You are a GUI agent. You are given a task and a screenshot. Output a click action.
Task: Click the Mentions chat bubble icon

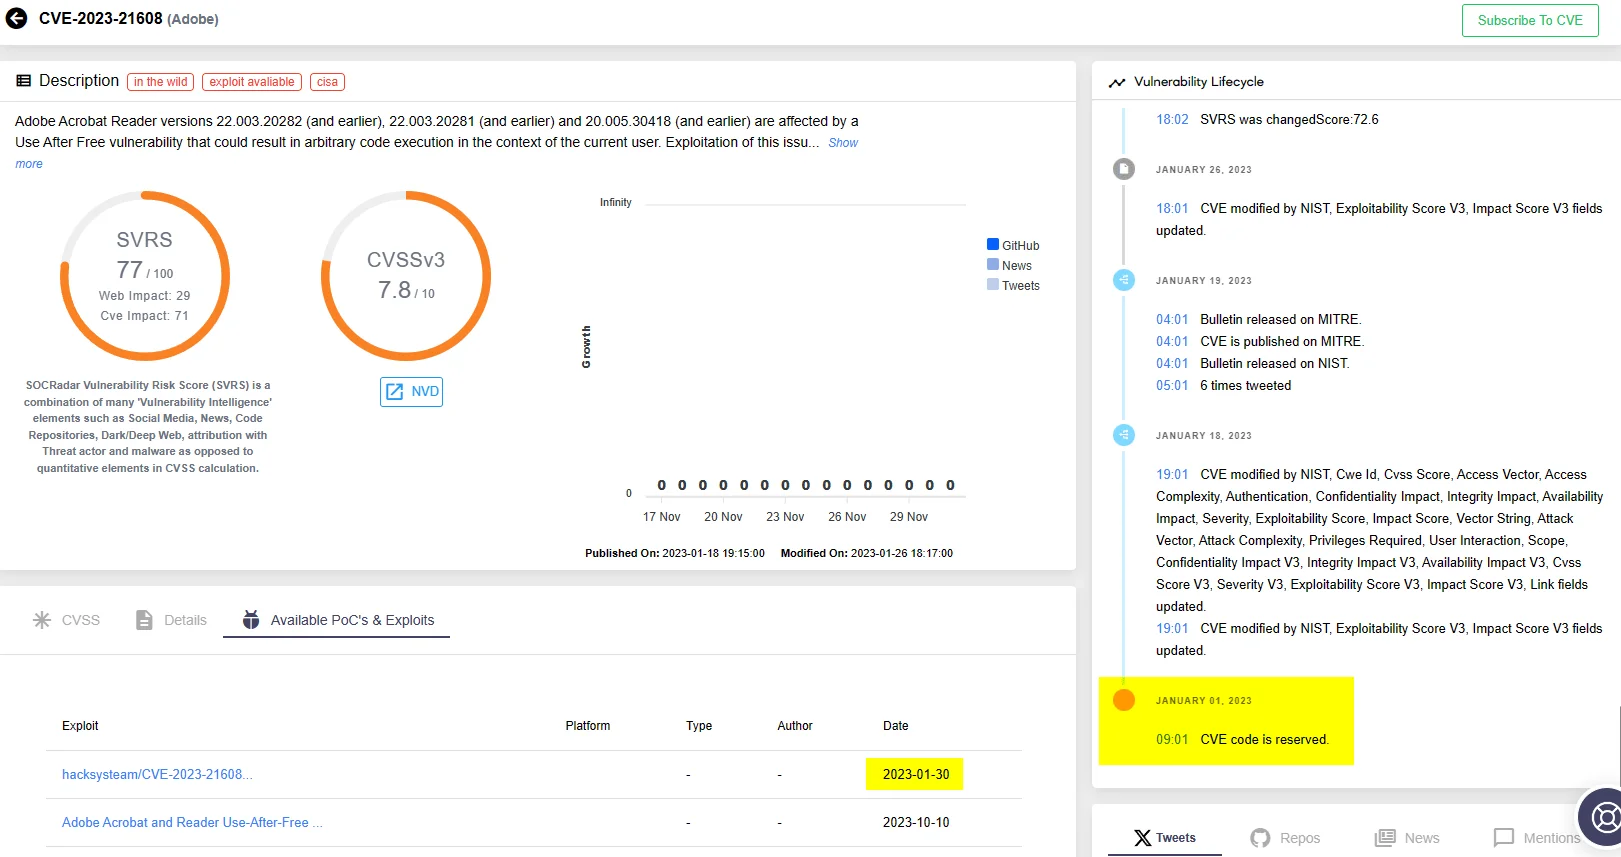pos(1504,838)
